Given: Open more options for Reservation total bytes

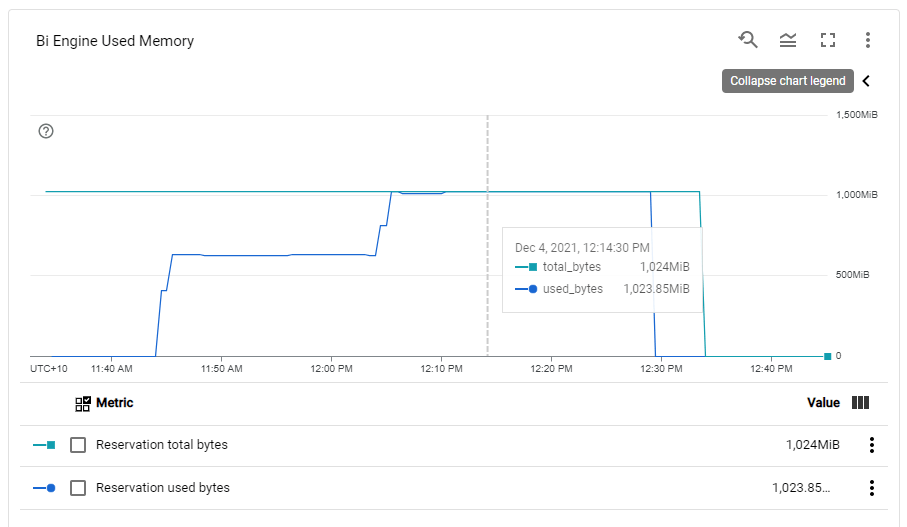Looking at the screenshot, I should pos(872,445).
